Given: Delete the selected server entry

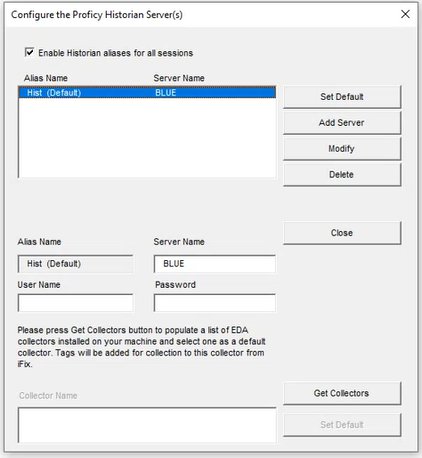Looking at the screenshot, I should click(342, 174).
